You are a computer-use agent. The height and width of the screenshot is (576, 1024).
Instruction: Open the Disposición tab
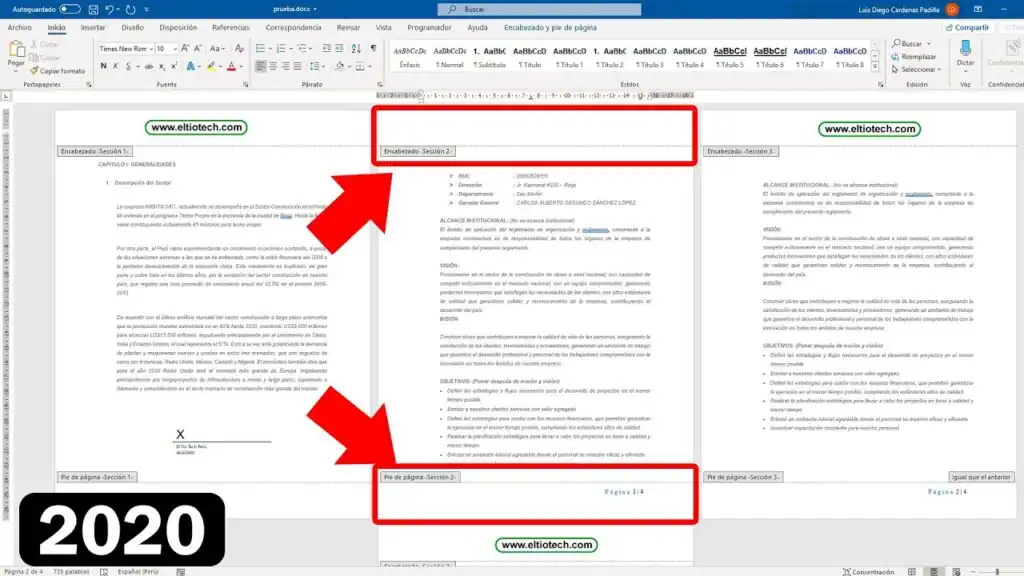pos(178,27)
